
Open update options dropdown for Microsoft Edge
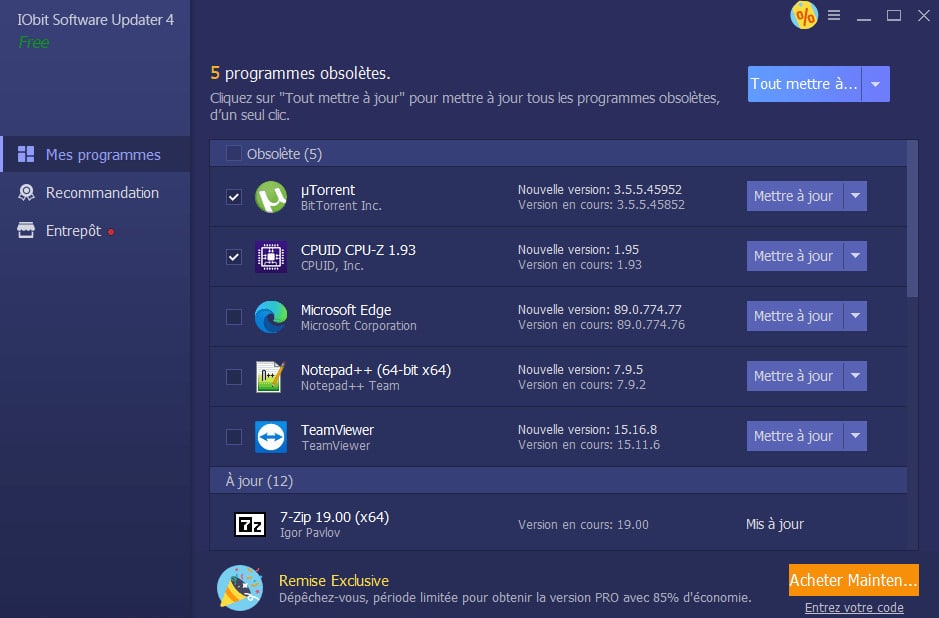(855, 316)
